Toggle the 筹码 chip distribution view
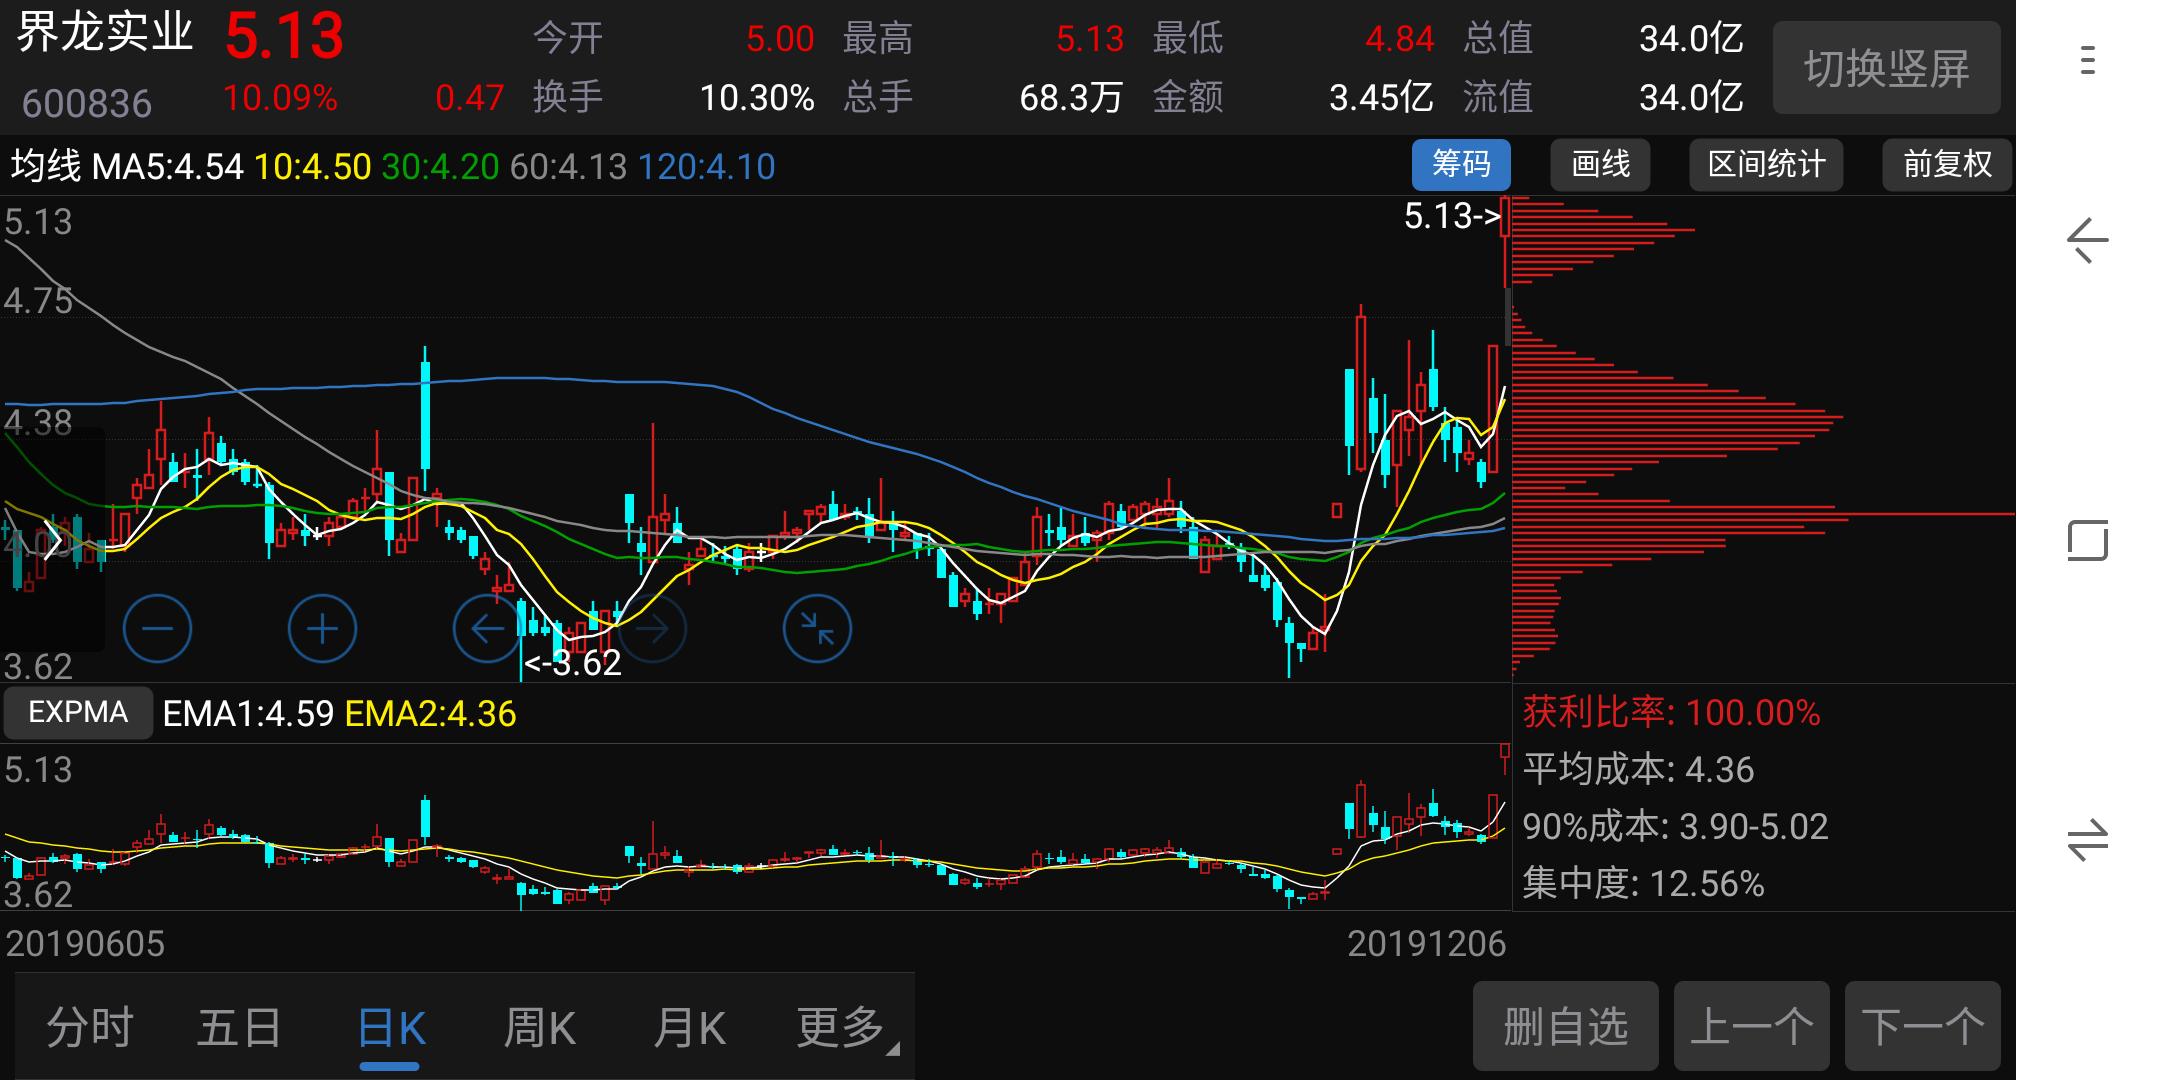Image resolution: width=2160 pixels, height=1080 pixels. [x=1461, y=164]
